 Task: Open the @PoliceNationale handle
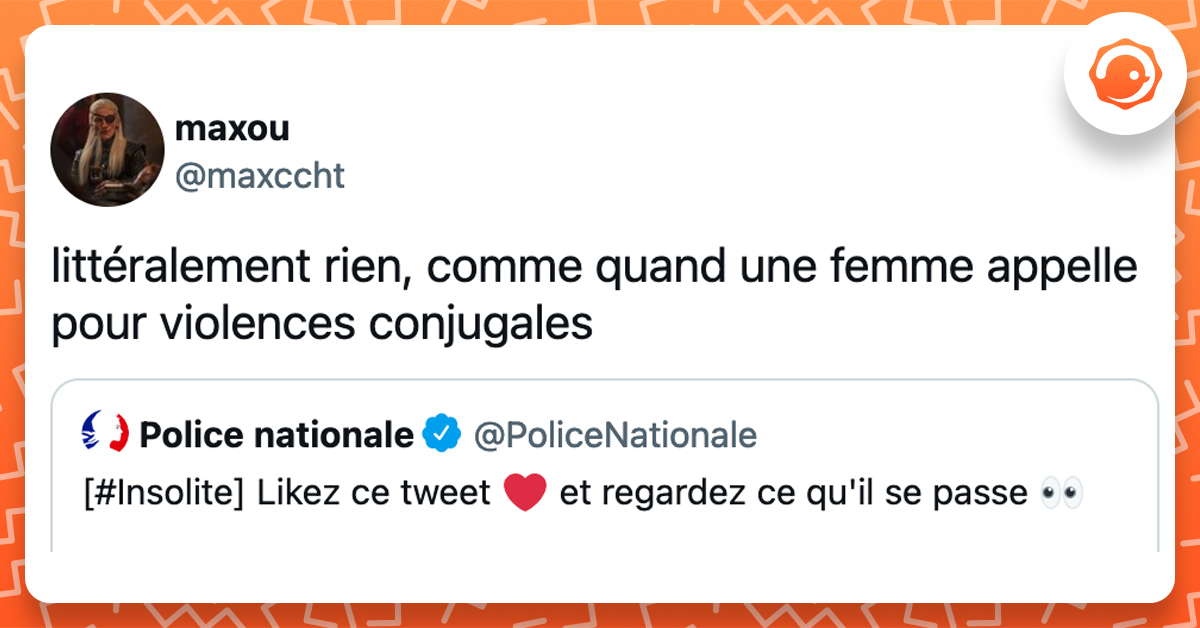coord(614,435)
